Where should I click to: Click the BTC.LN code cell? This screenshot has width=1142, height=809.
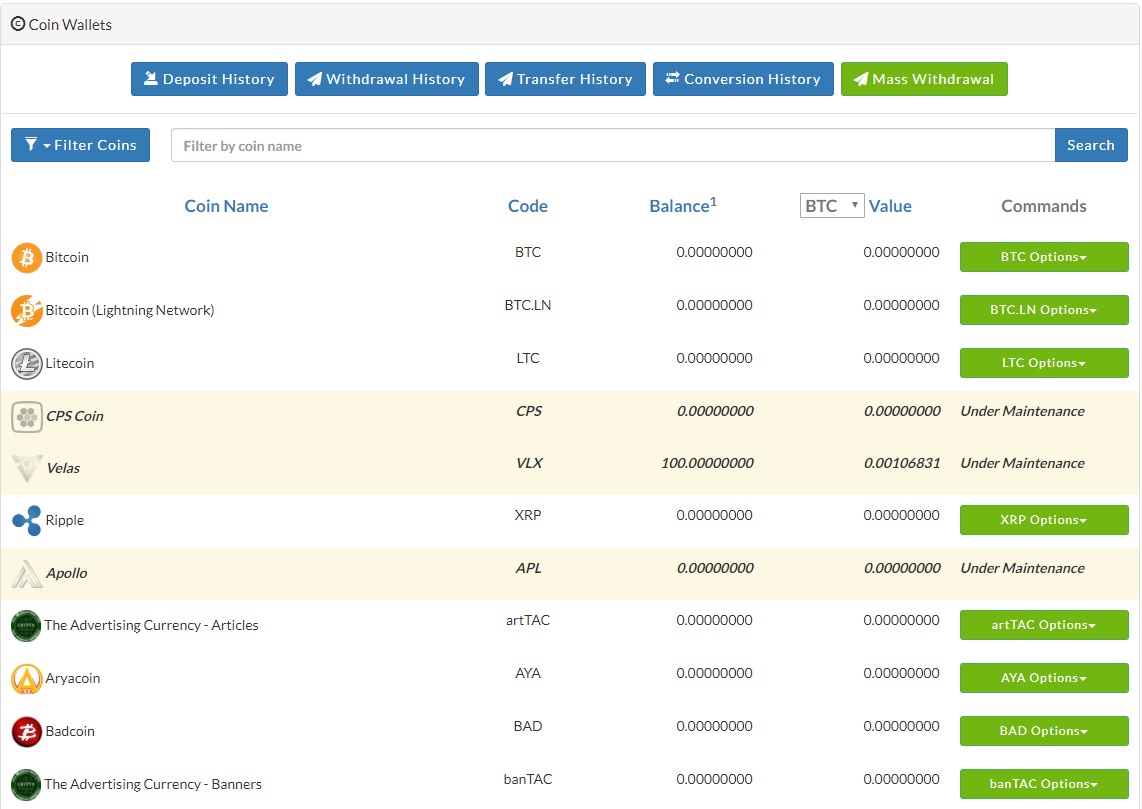coord(528,305)
